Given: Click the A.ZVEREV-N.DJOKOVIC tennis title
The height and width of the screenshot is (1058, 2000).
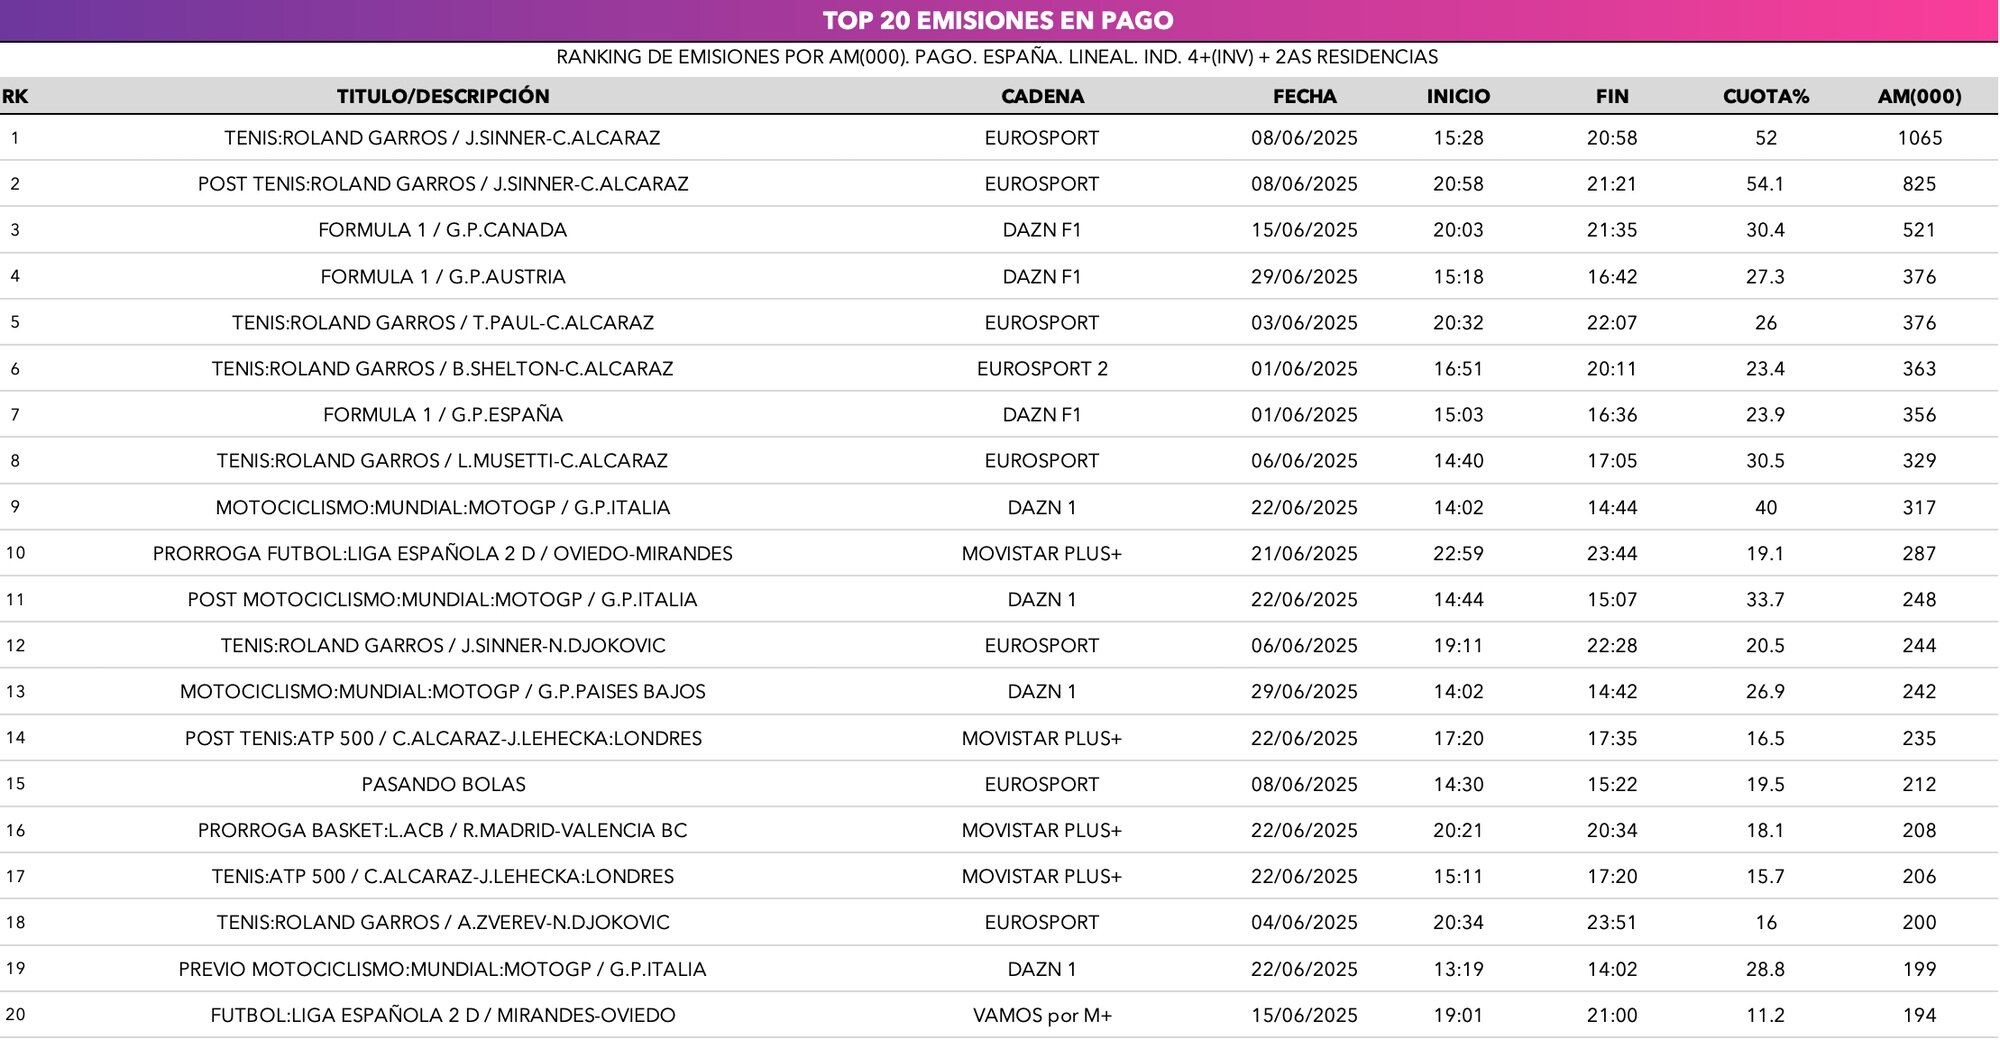Looking at the screenshot, I should 443,923.
